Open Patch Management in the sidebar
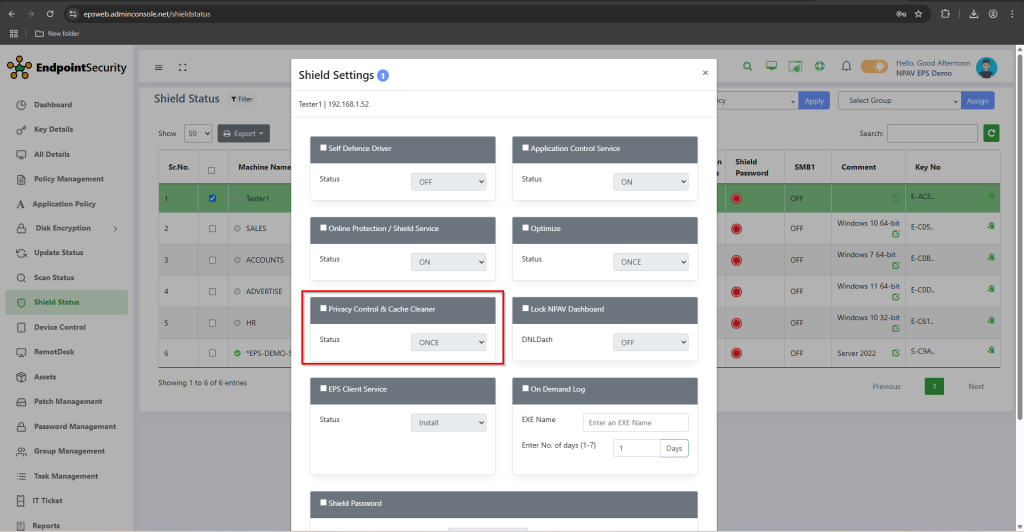Image resolution: width=1024 pixels, height=532 pixels. (x=67, y=401)
